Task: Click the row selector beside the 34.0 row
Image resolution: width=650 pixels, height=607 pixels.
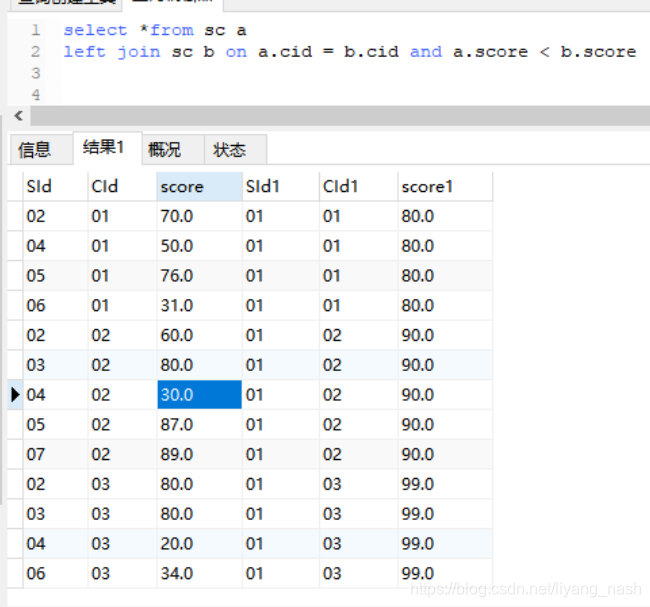Action: coord(15,573)
